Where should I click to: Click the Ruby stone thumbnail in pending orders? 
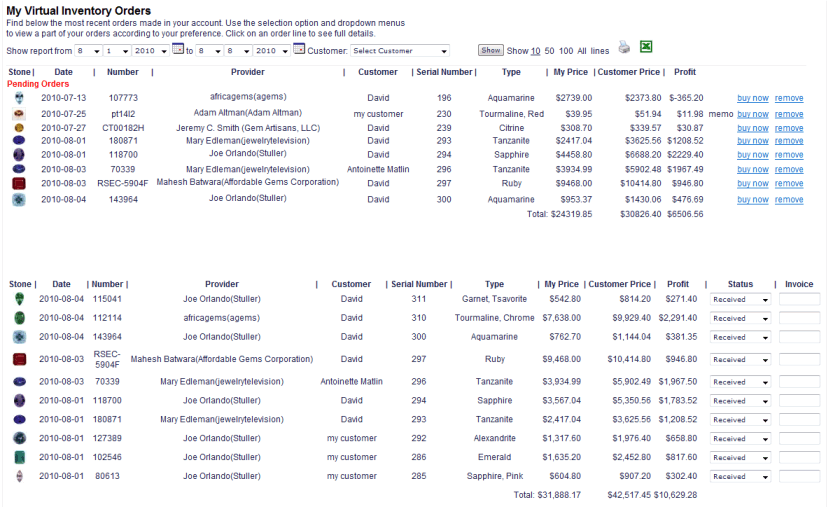click(18, 183)
